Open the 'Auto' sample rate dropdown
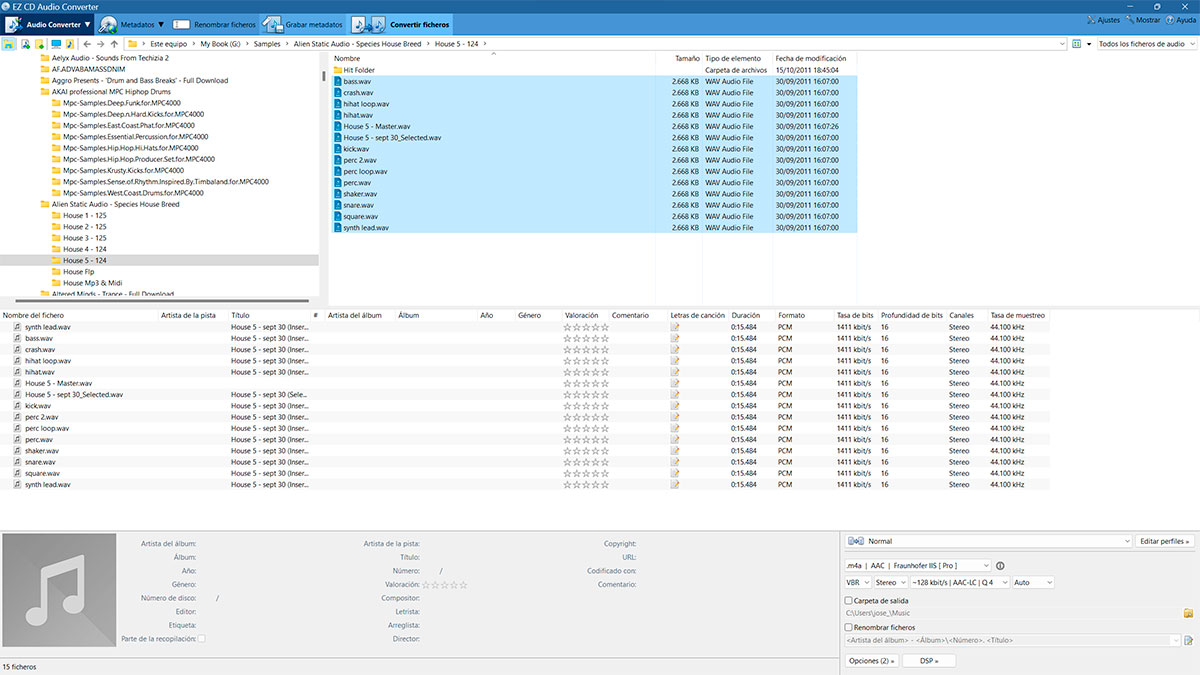This screenshot has width=1200, height=675. pos(1033,582)
